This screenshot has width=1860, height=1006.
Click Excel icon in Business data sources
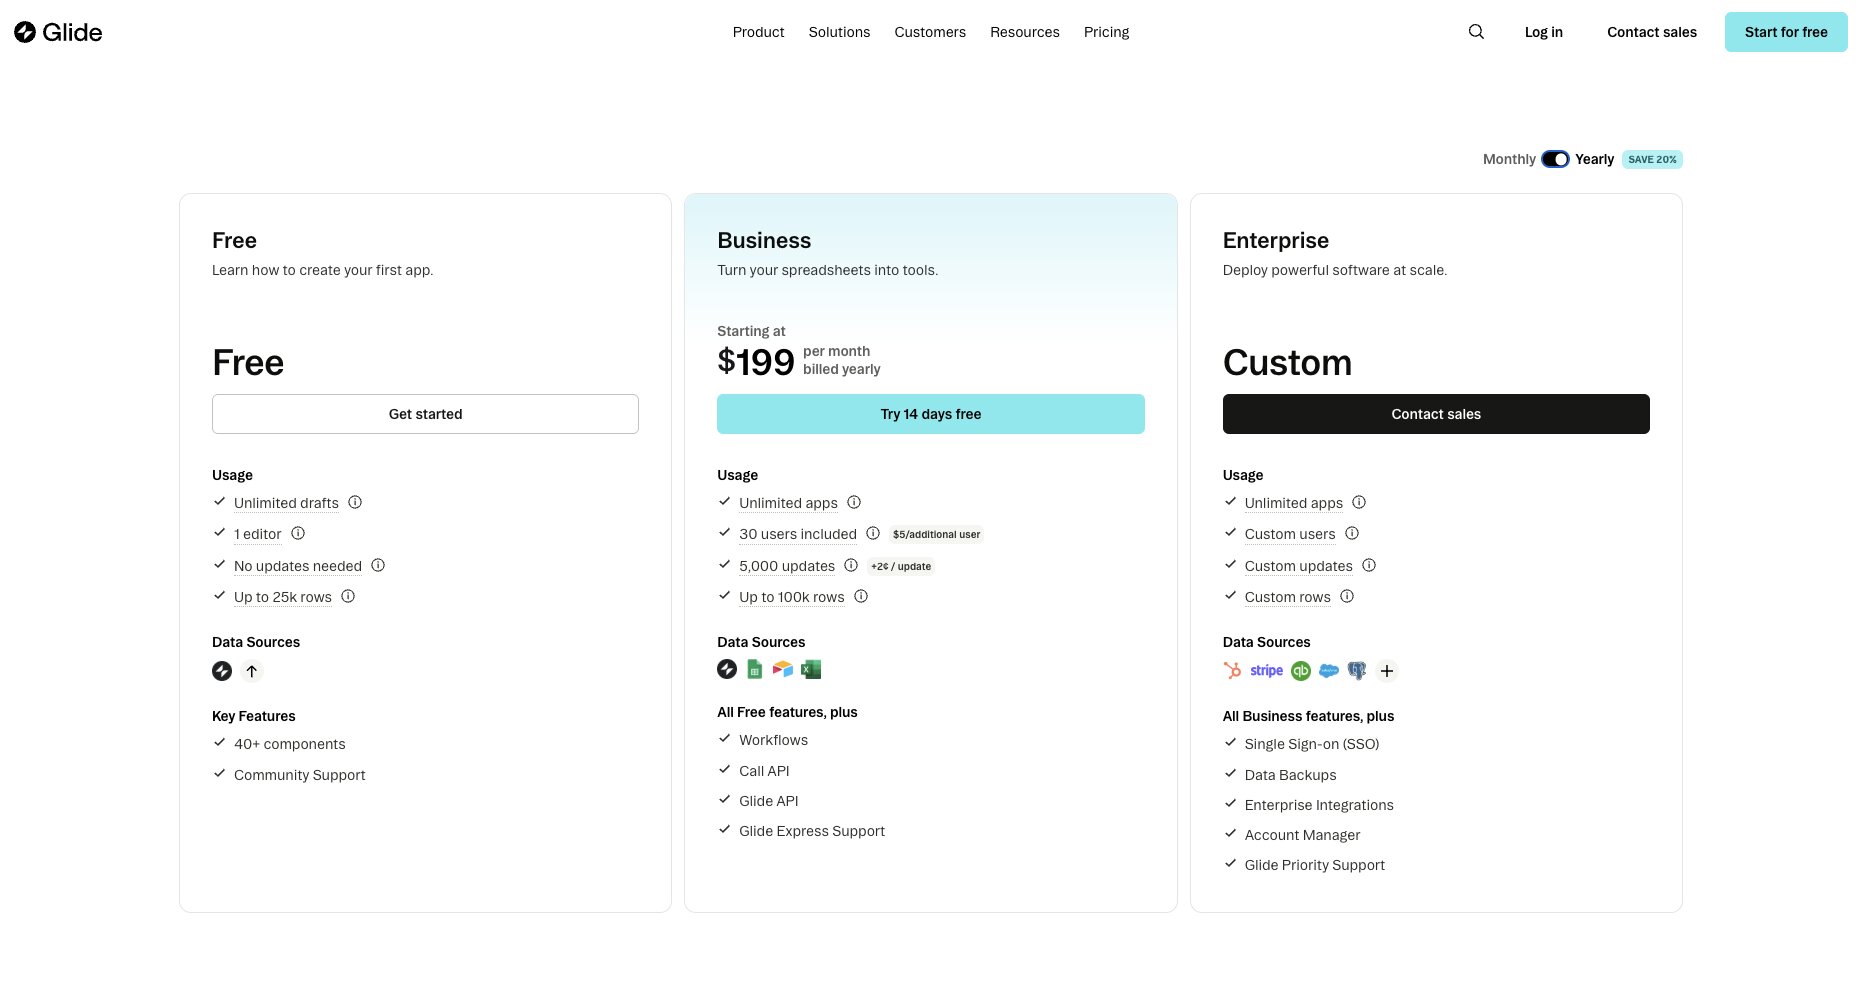click(x=811, y=669)
